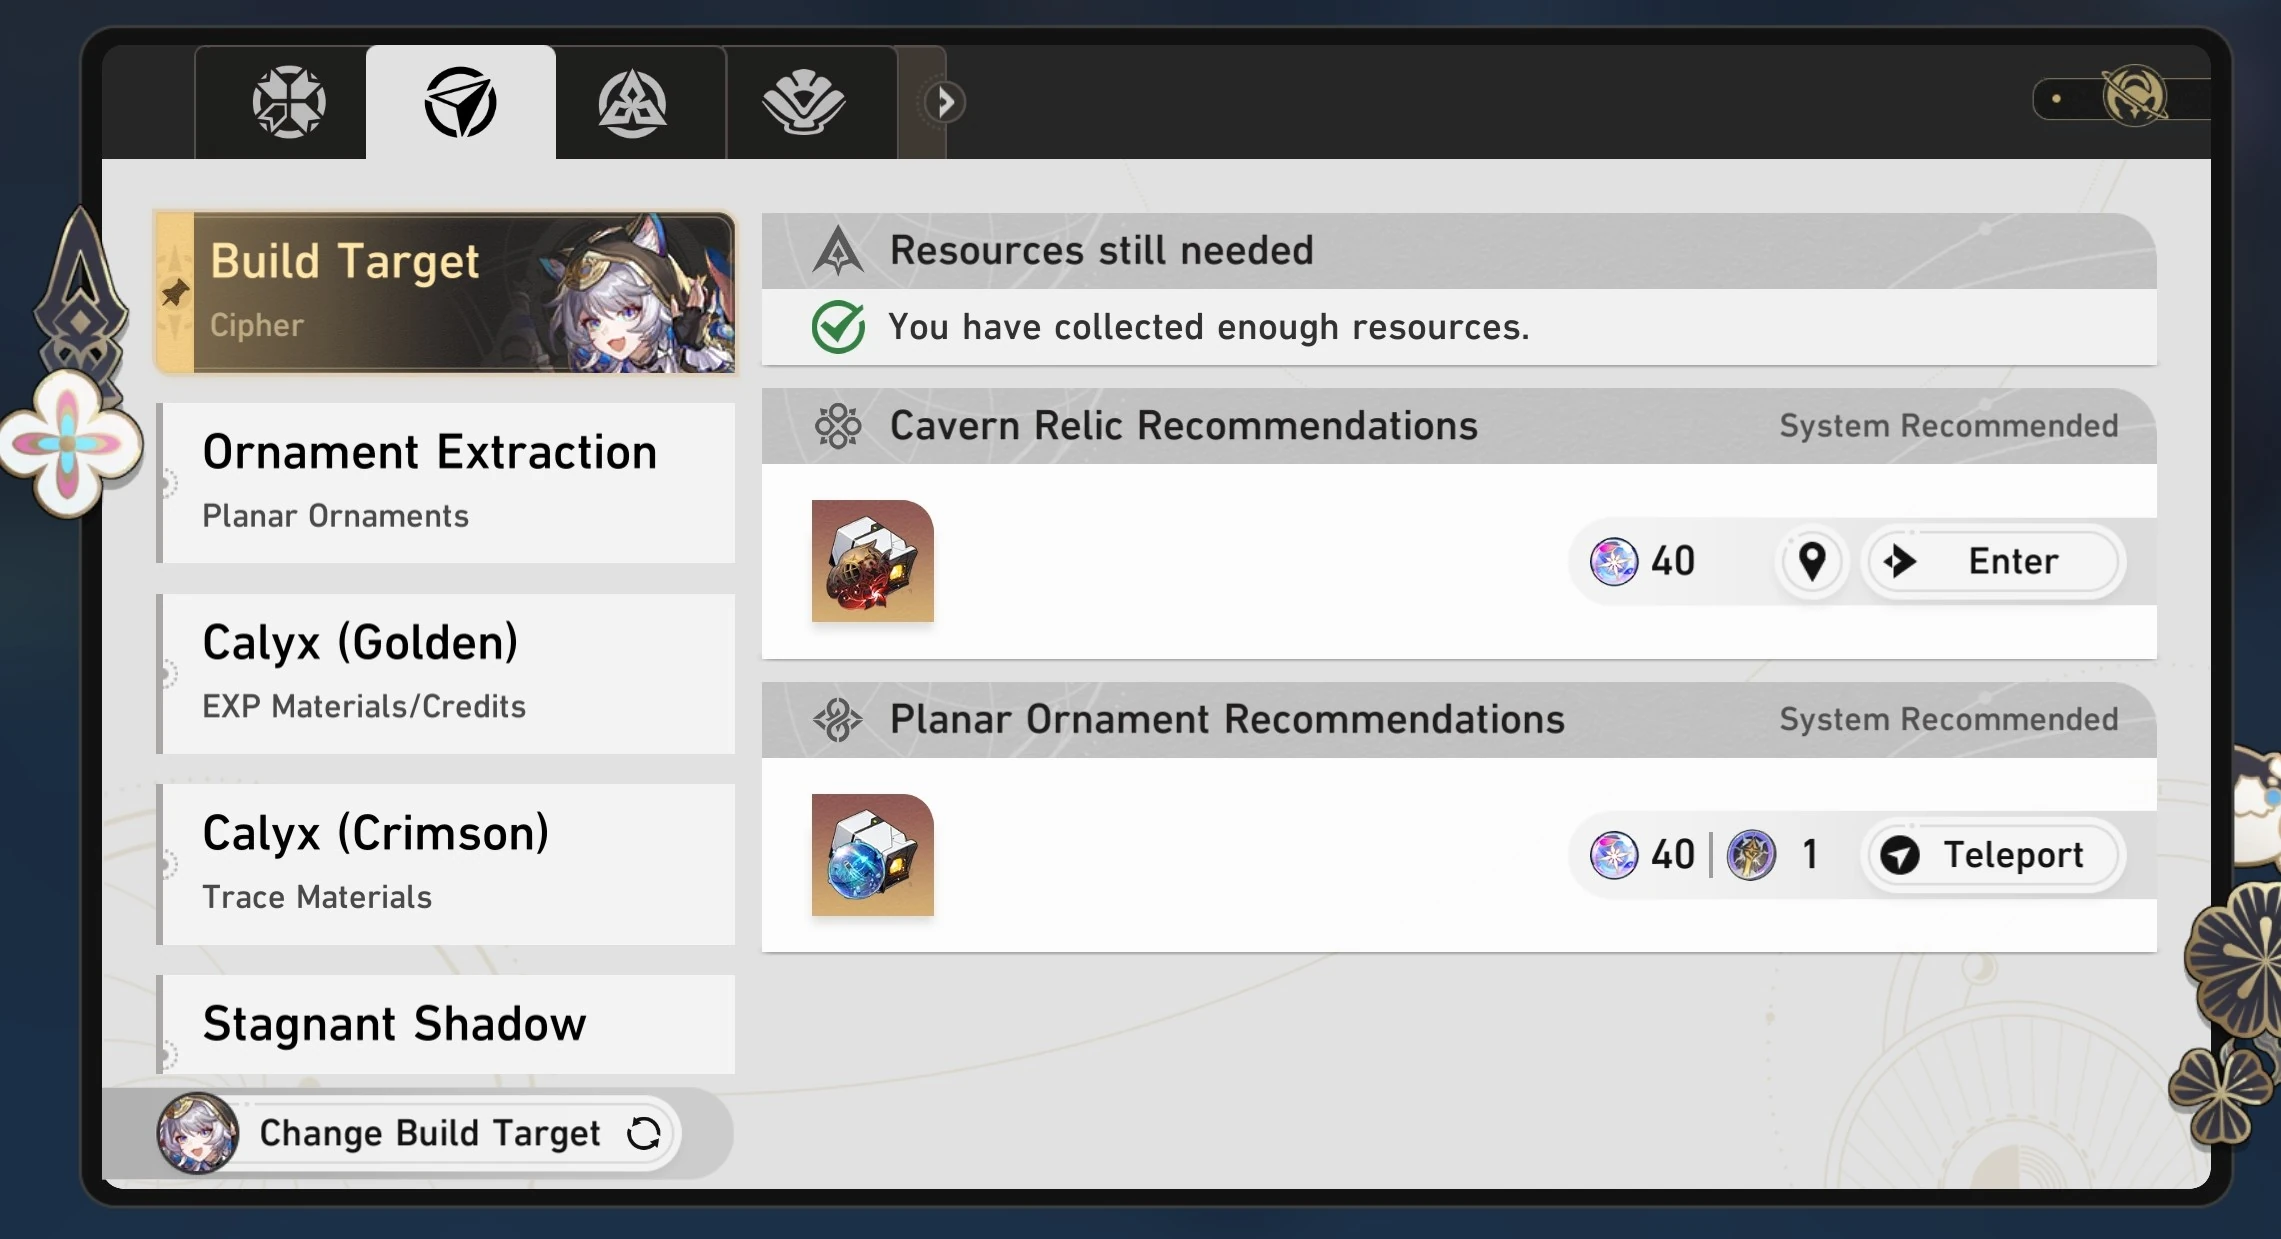
Task: Switch to the lotus crown tab
Action: pos(803,102)
